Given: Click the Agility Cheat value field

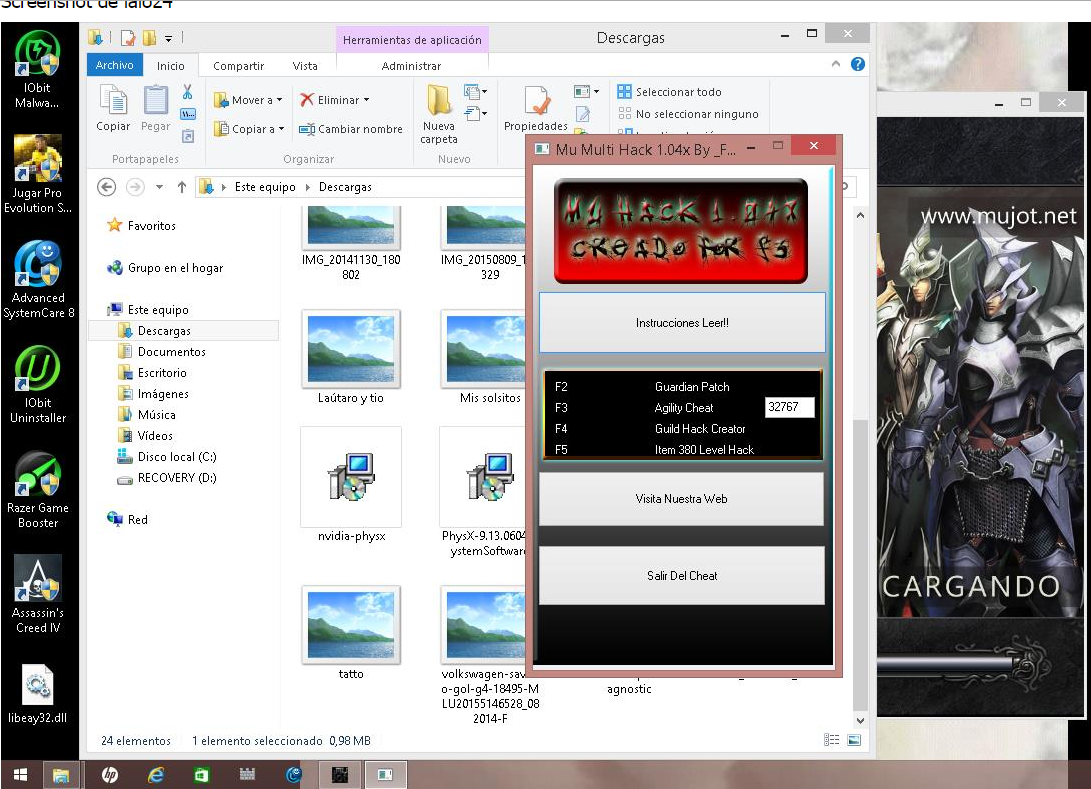Looking at the screenshot, I should point(789,408).
